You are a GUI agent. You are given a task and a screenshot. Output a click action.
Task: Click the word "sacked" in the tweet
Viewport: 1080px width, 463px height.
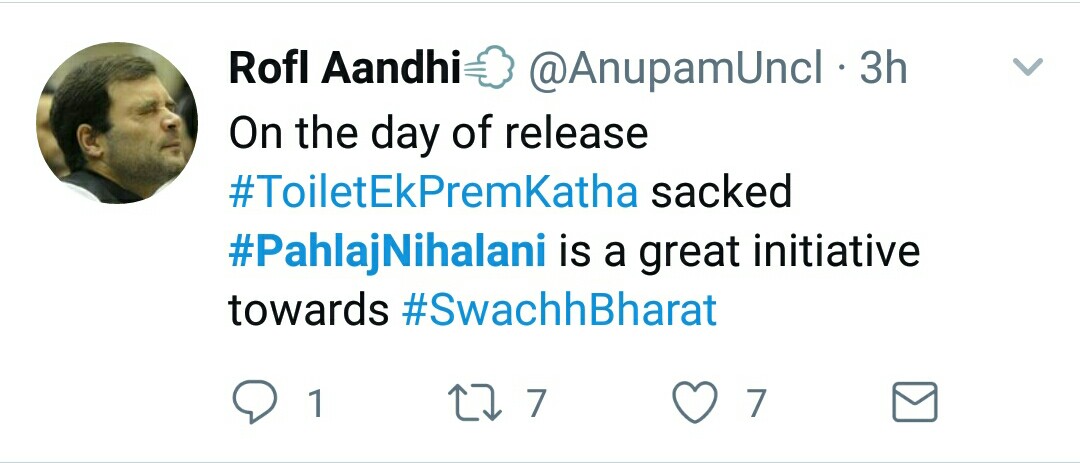tap(721, 192)
